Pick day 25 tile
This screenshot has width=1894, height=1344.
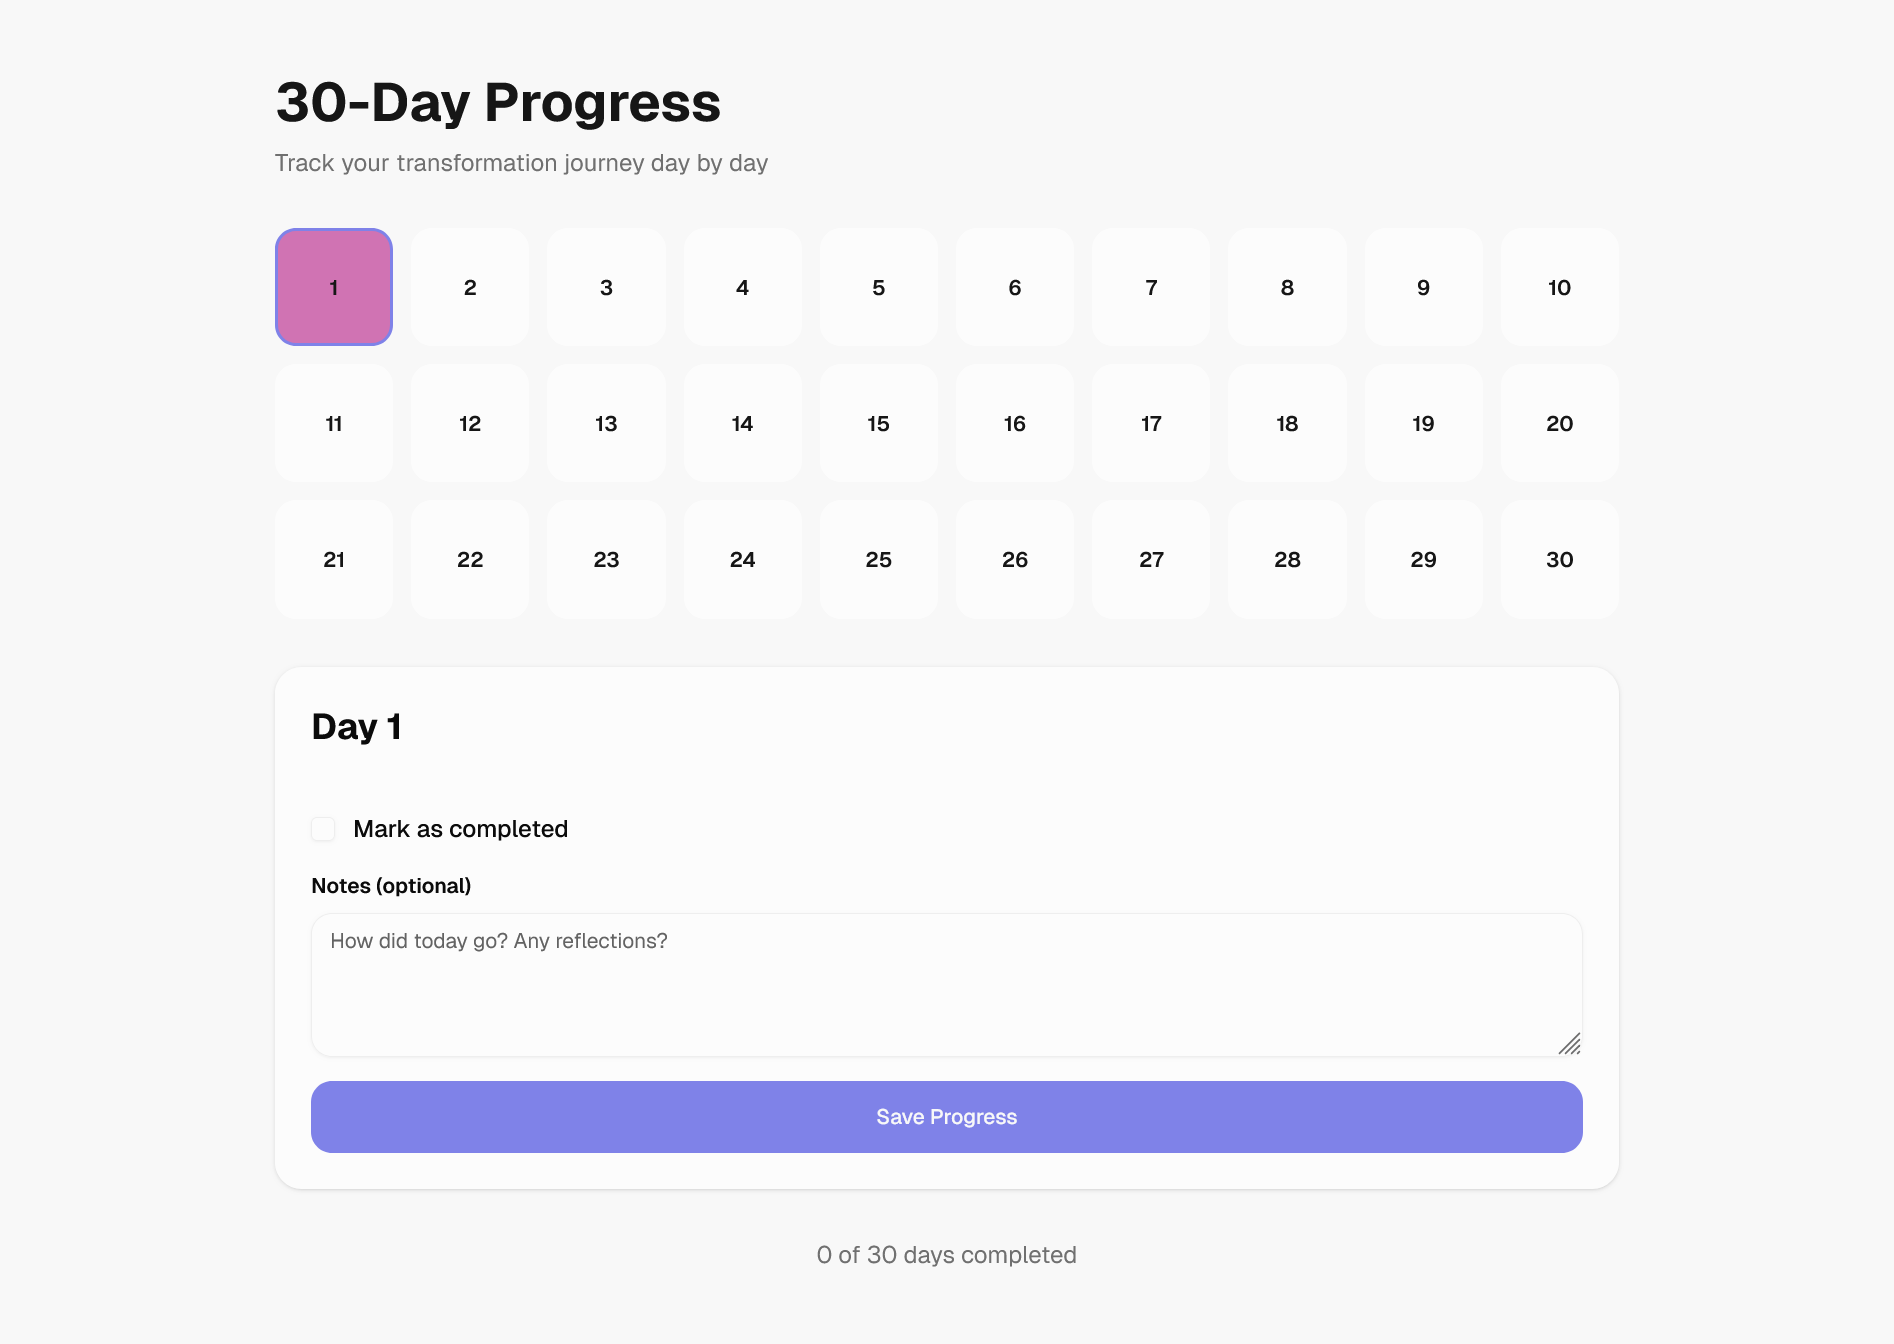tap(879, 559)
